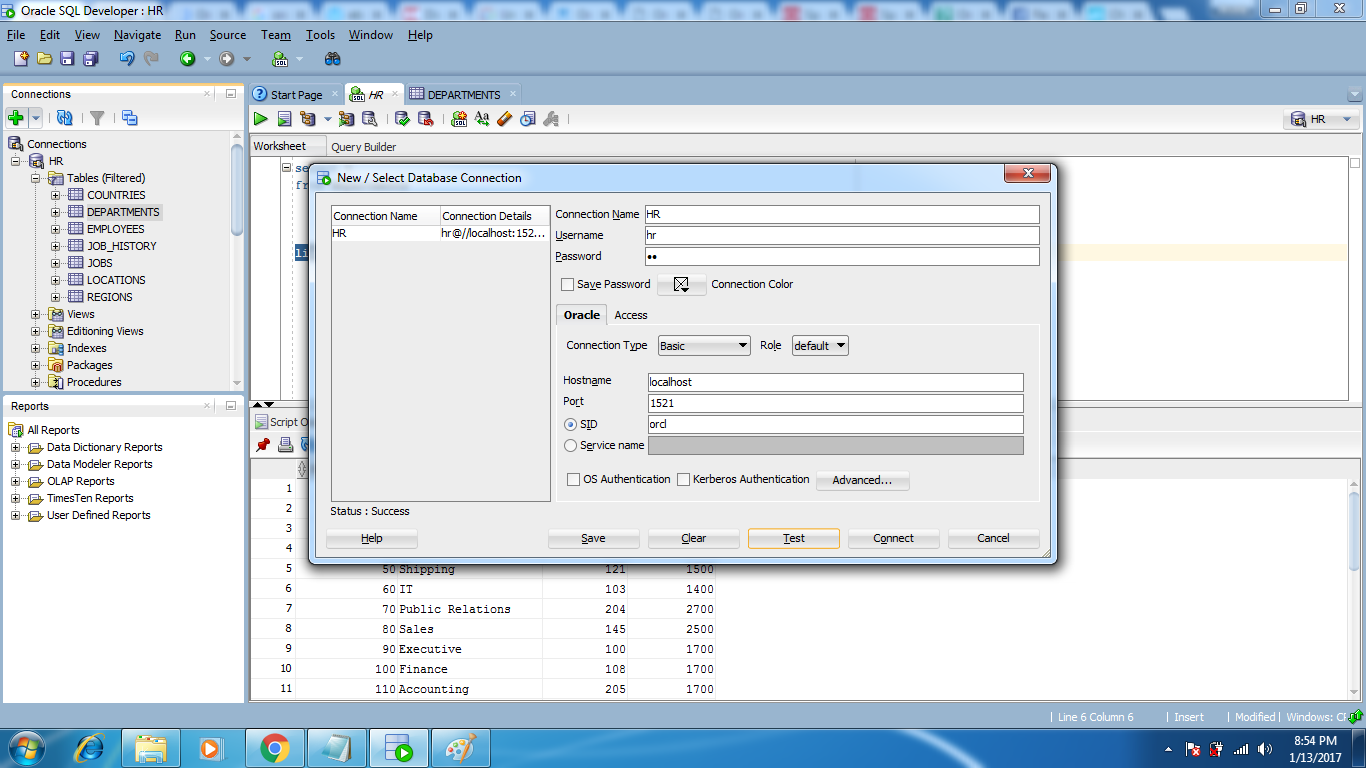Click the Save All toolbar icon
Viewport: 1366px width, 768px height.
pyautogui.click(x=90, y=59)
